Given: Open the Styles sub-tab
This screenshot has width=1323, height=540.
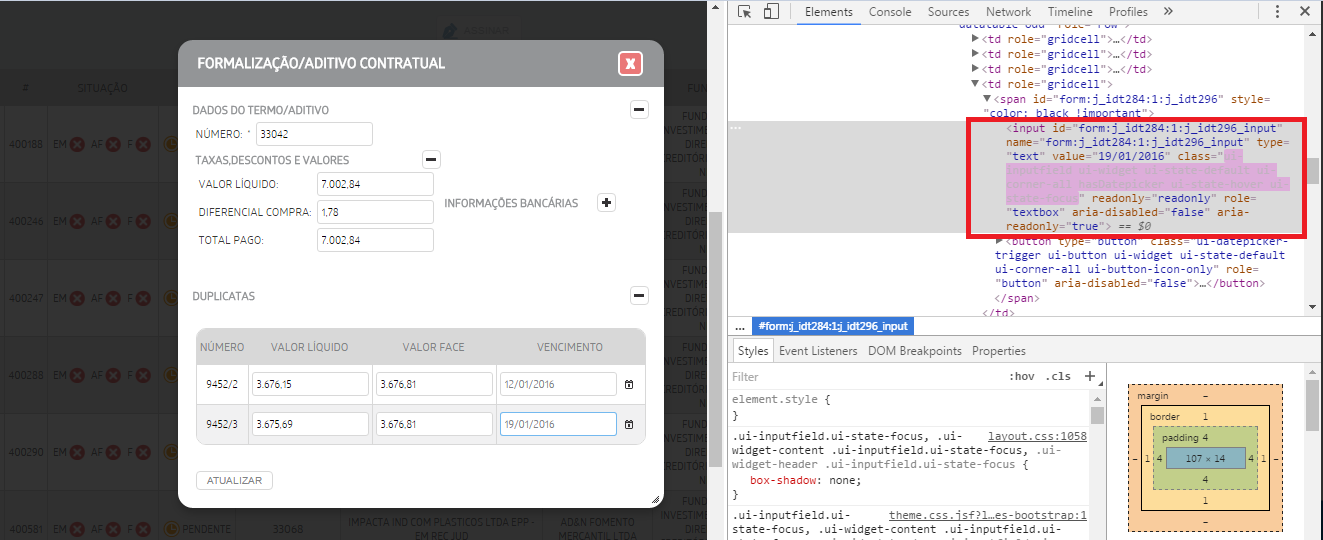Looking at the screenshot, I should click(x=753, y=351).
